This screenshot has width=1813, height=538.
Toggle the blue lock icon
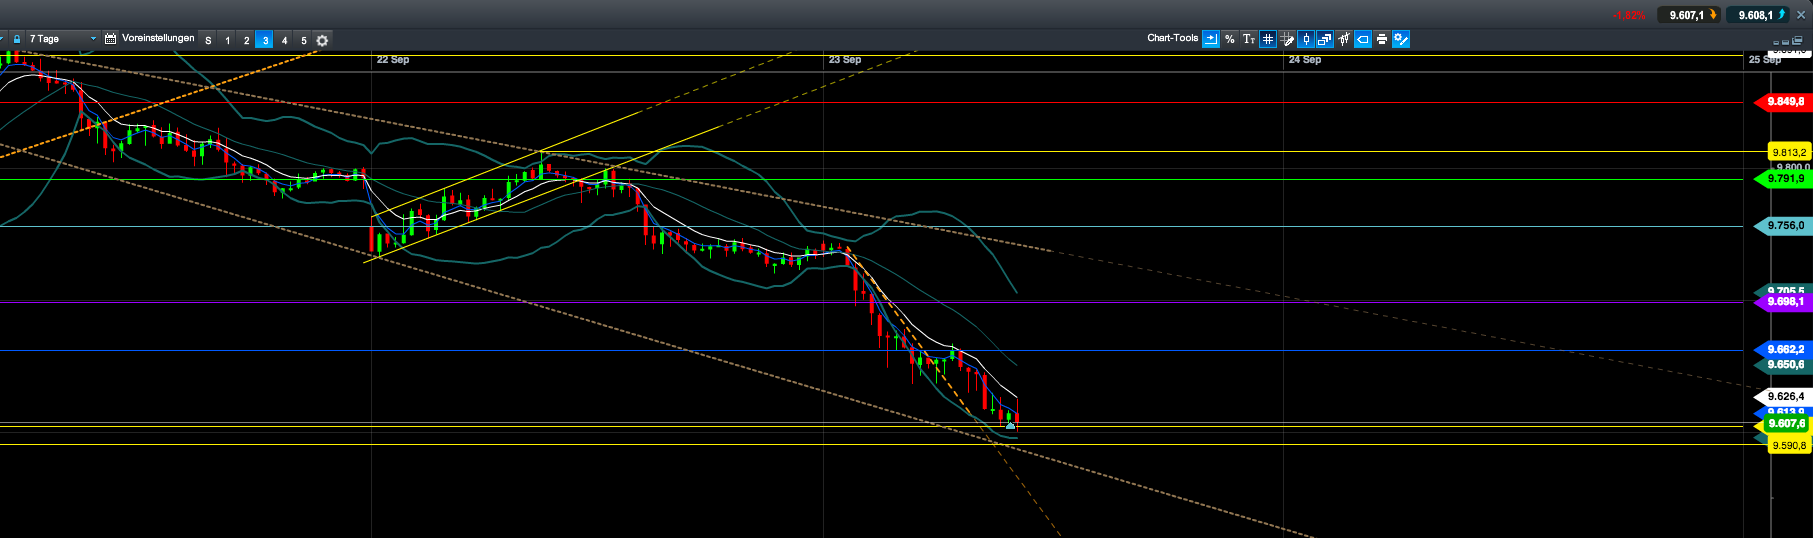click(17, 39)
